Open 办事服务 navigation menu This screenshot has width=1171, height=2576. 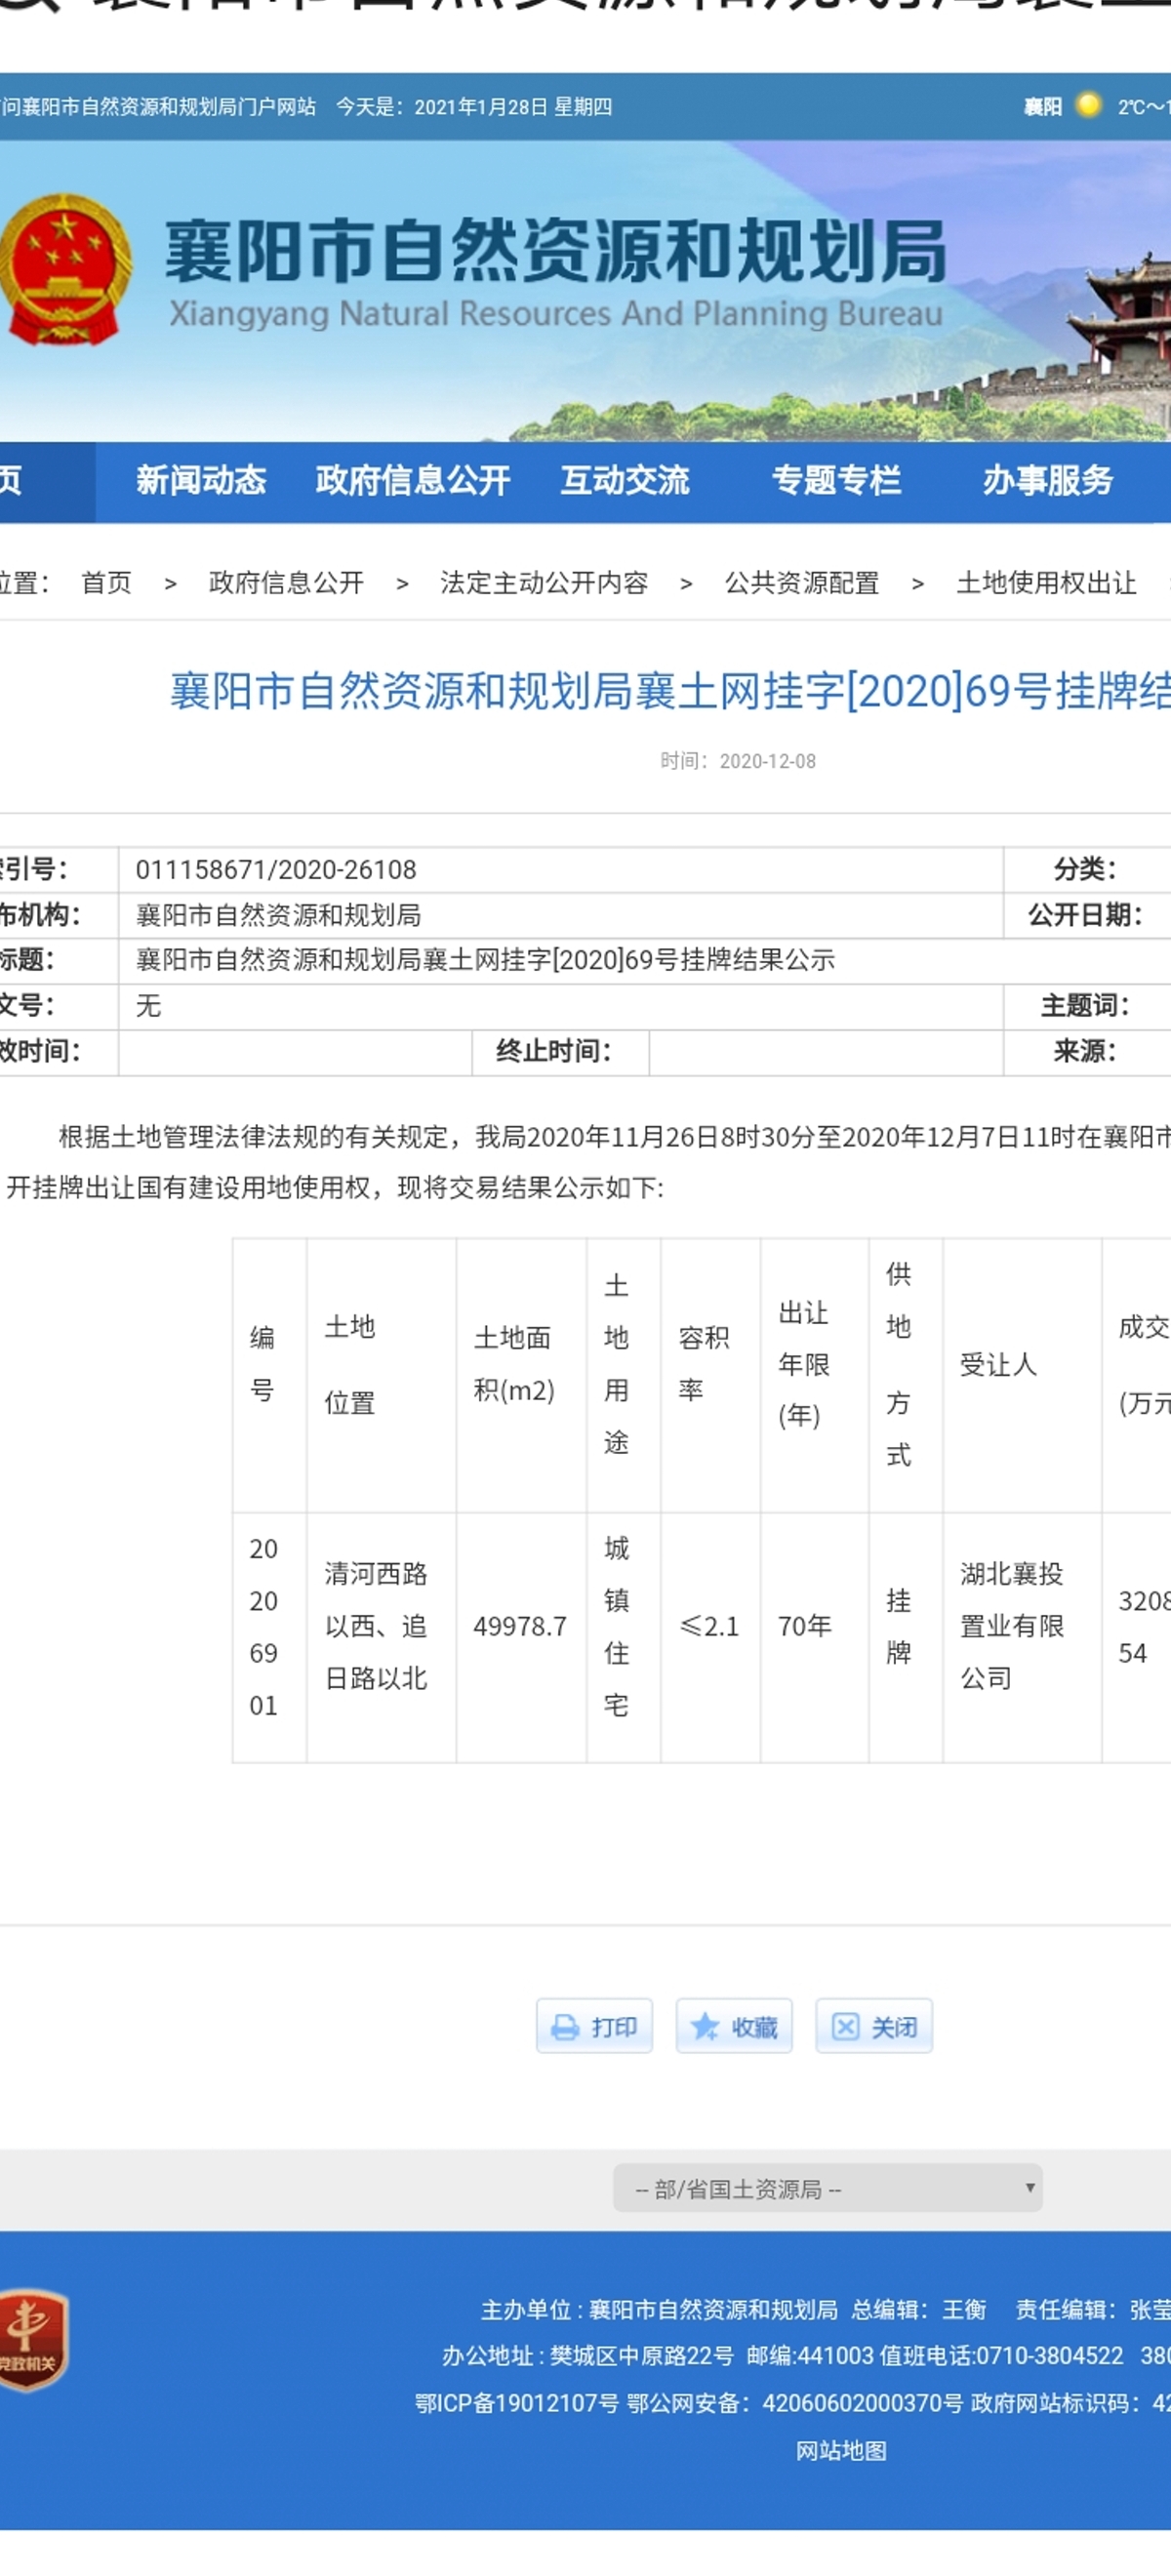pos(1047,481)
